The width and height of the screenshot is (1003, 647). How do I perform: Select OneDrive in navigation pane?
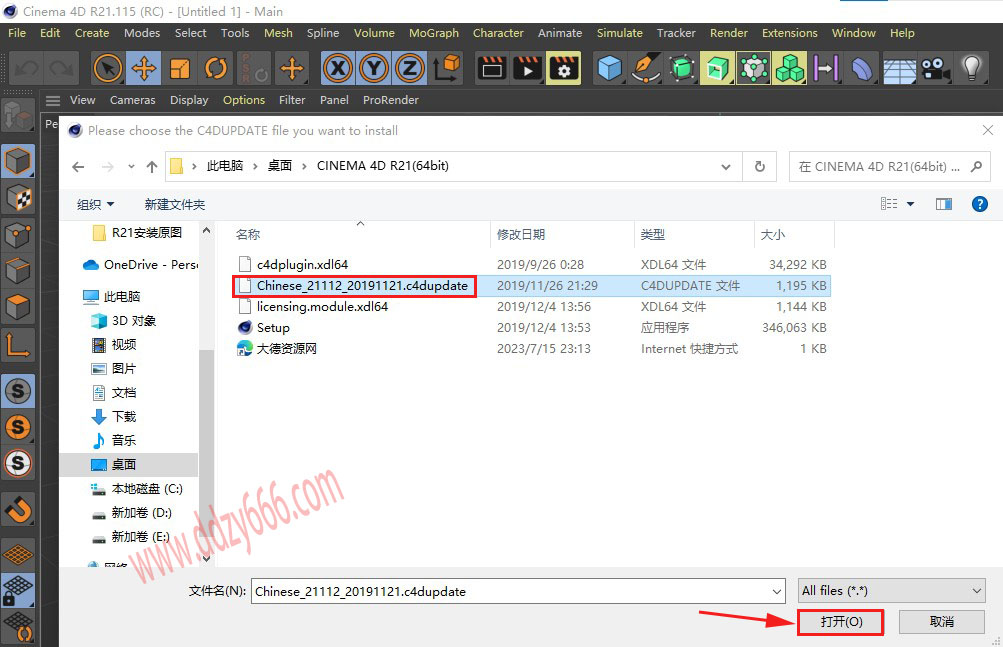(140, 265)
